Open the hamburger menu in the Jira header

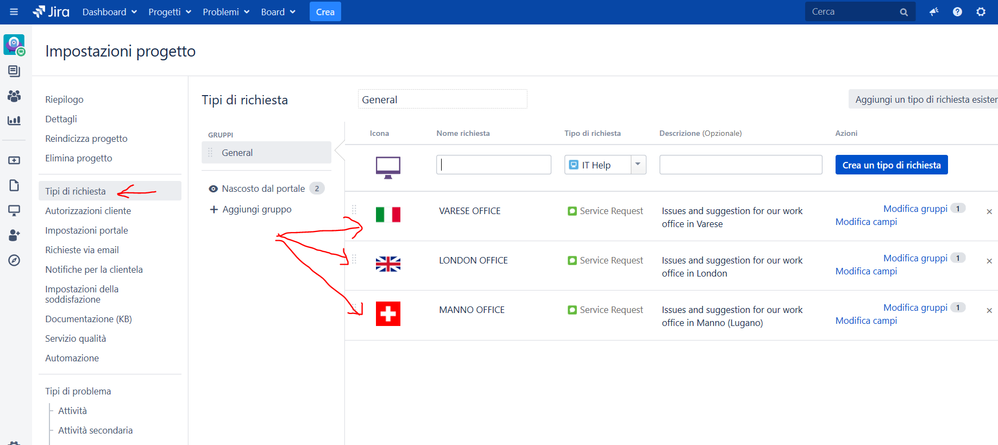(x=14, y=11)
